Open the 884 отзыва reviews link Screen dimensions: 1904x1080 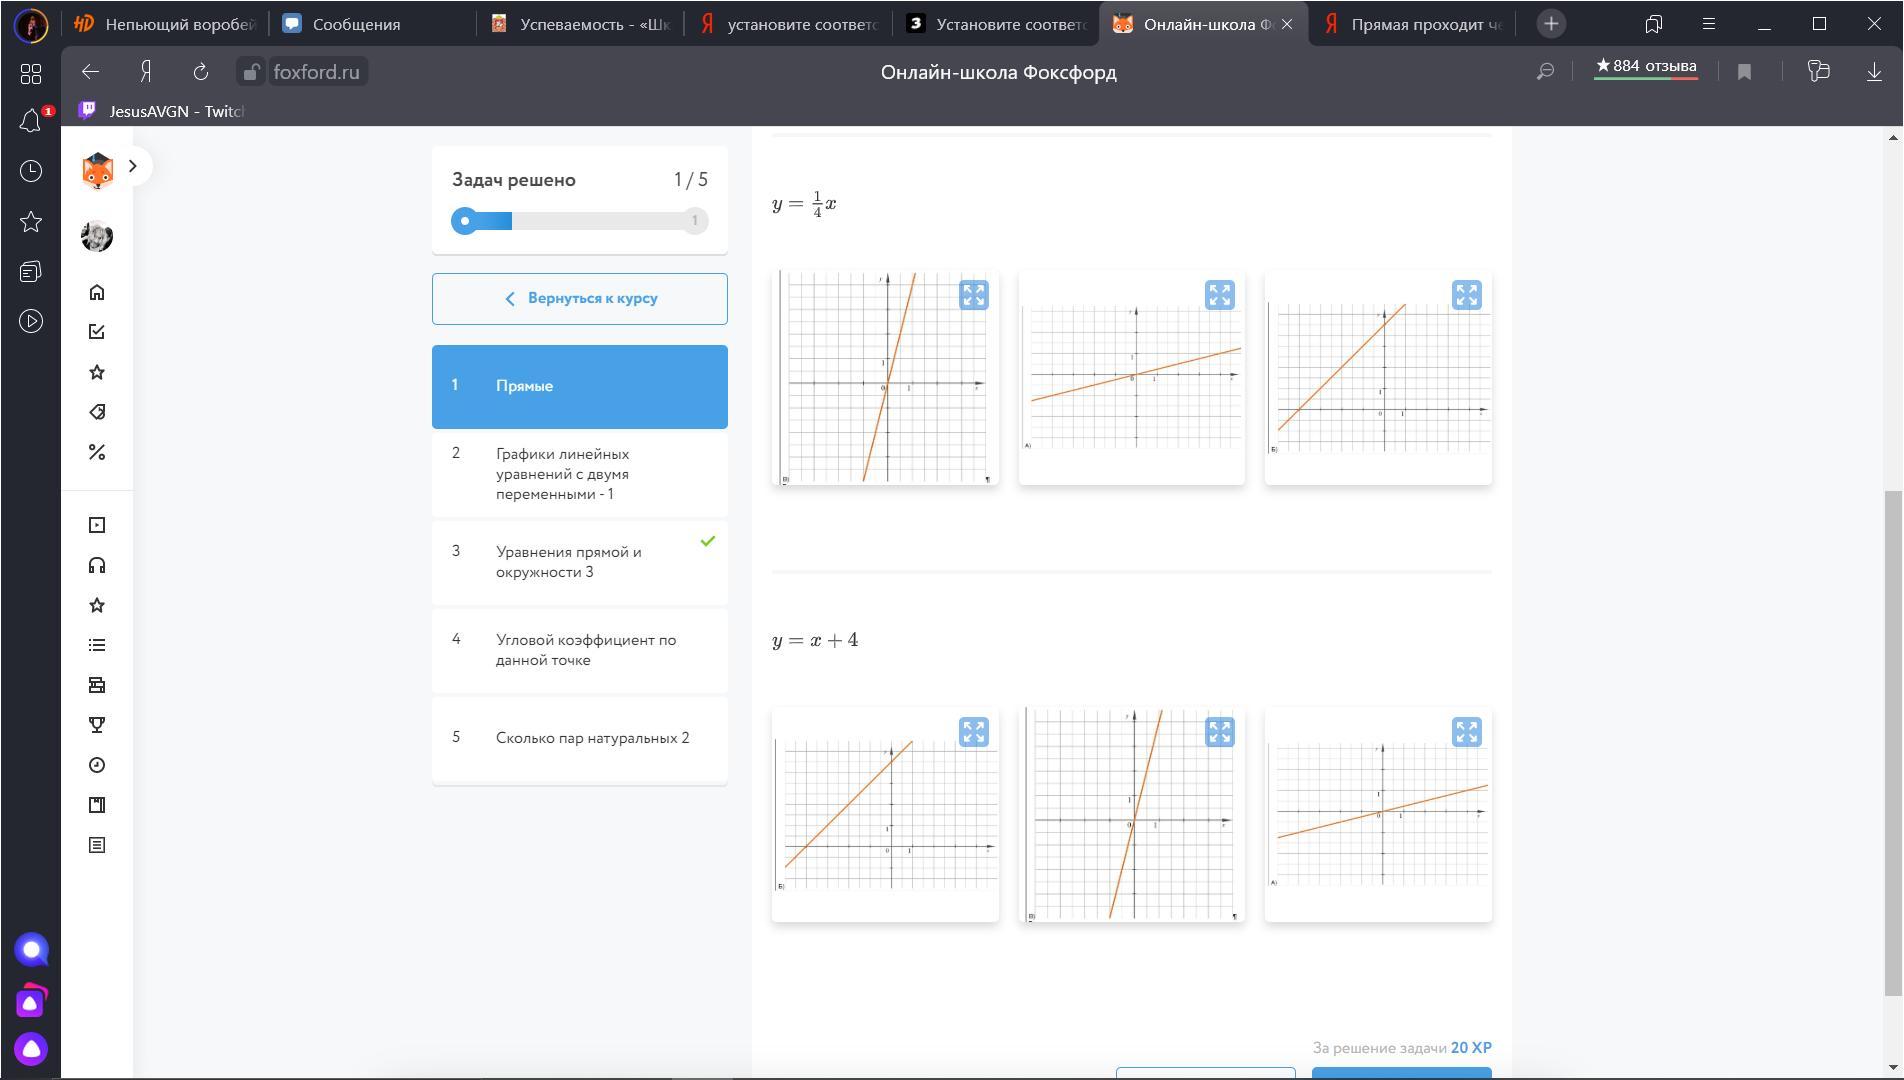click(x=1645, y=67)
